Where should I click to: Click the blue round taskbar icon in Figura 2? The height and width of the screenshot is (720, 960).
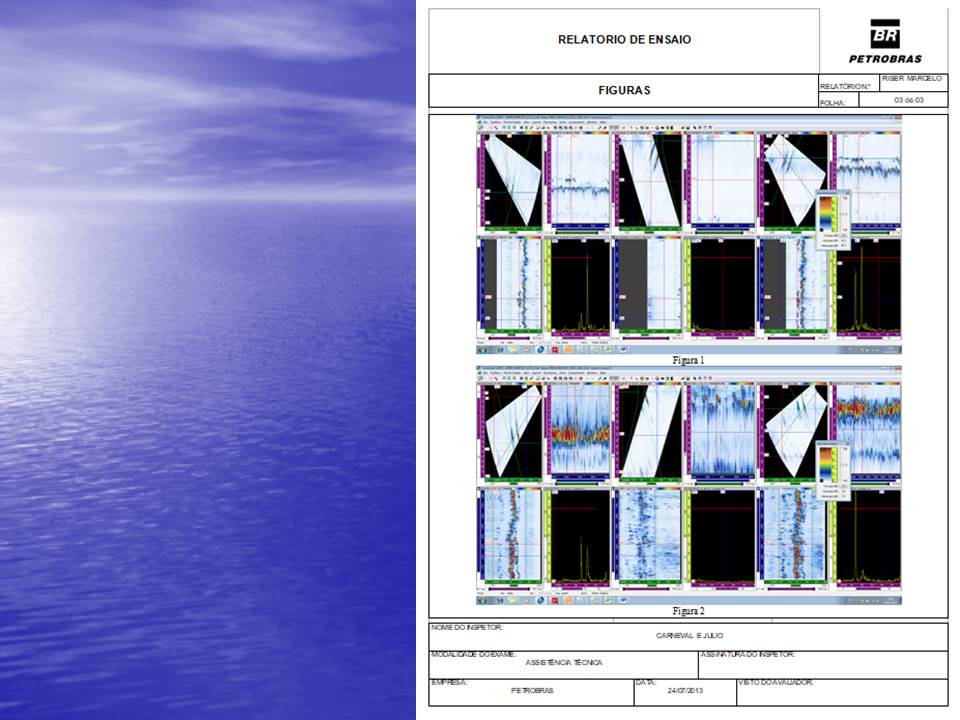(540, 600)
